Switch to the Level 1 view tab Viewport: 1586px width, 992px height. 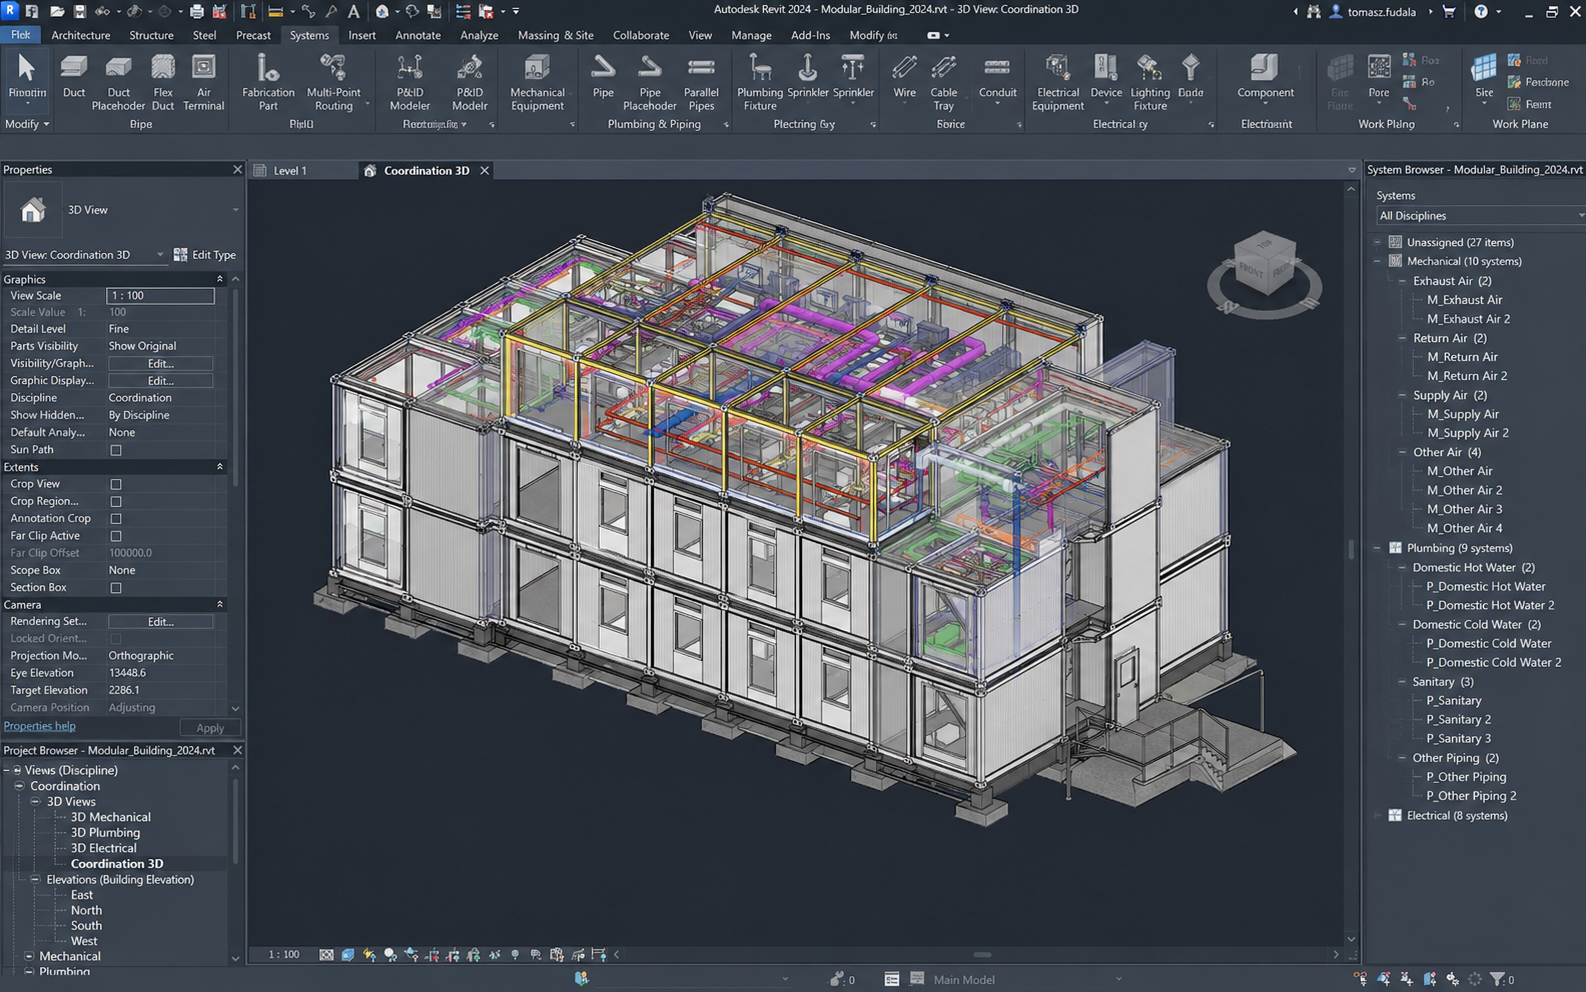290,171
